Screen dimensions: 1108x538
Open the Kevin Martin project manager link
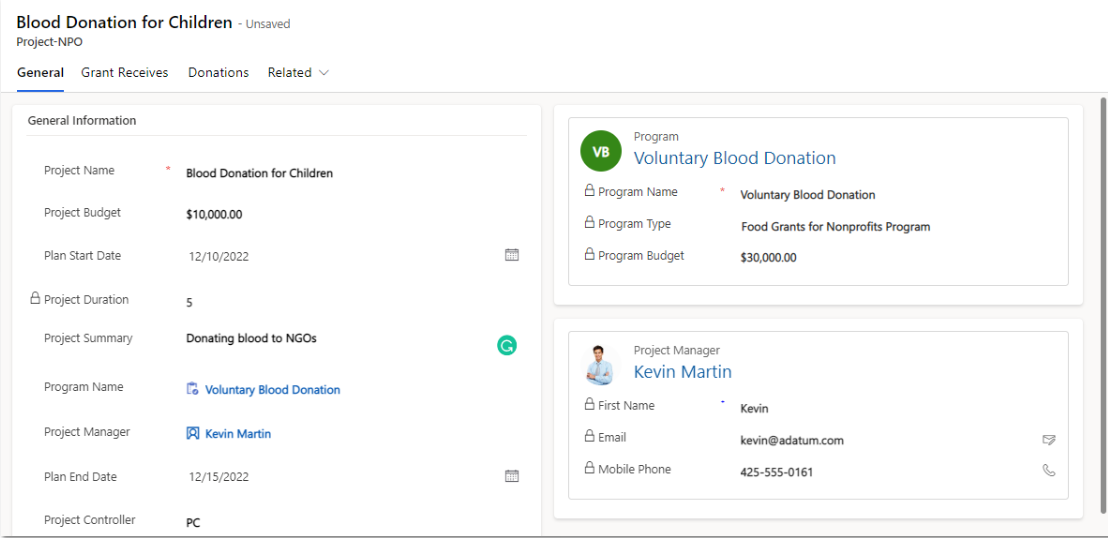(x=238, y=434)
